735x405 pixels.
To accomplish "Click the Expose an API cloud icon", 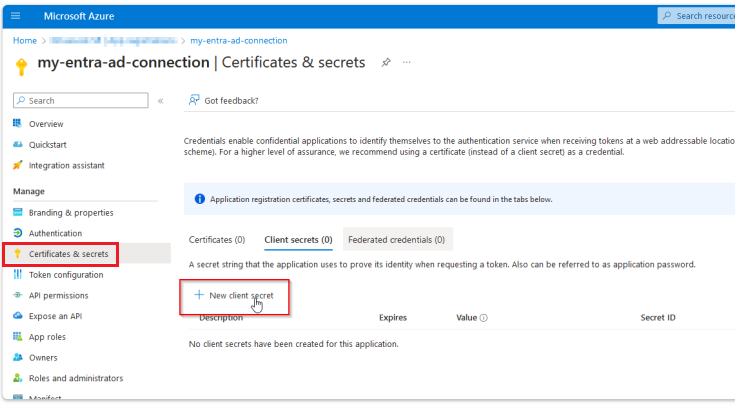I will point(17,315).
